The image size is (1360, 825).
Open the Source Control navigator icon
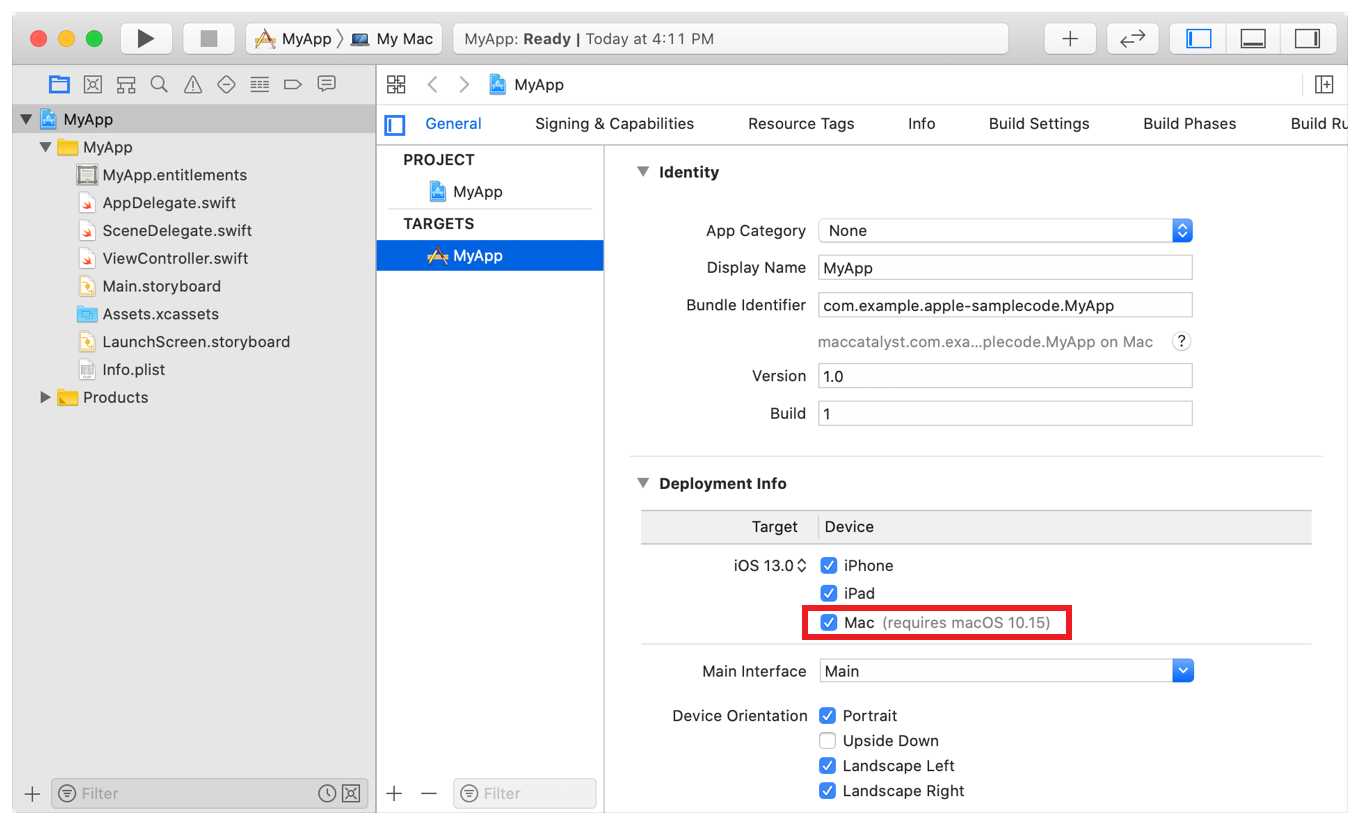[x=93, y=85]
